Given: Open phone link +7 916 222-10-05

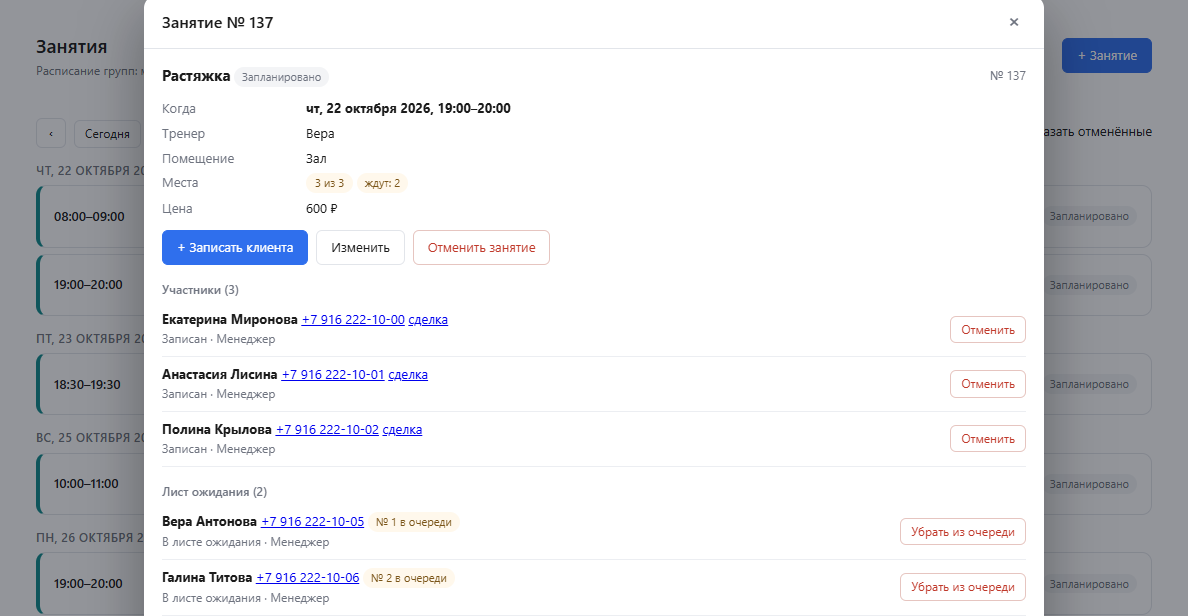Looking at the screenshot, I should (313, 522).
